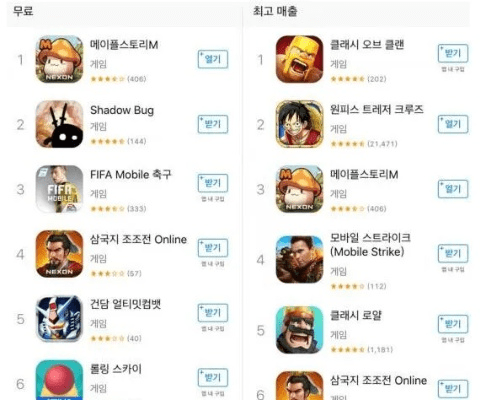Tap the Clash Royale king icon
This screenshot has width=486, height=400.
[299, 330]
